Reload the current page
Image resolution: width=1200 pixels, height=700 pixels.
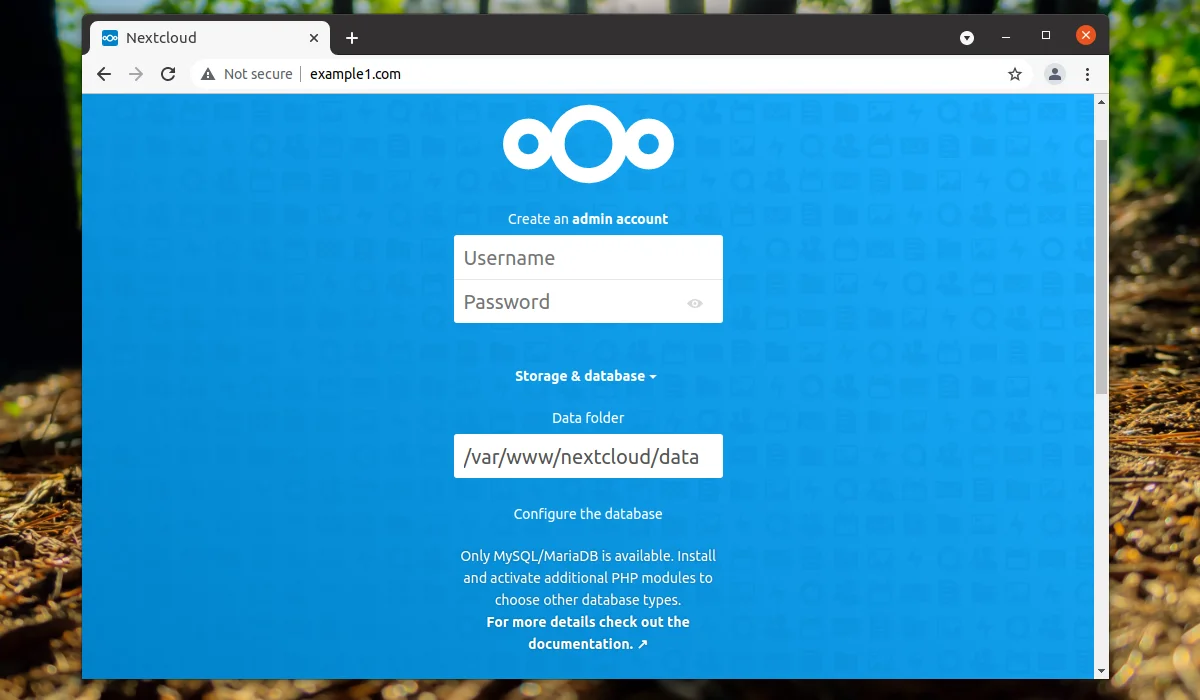point(168,74)
